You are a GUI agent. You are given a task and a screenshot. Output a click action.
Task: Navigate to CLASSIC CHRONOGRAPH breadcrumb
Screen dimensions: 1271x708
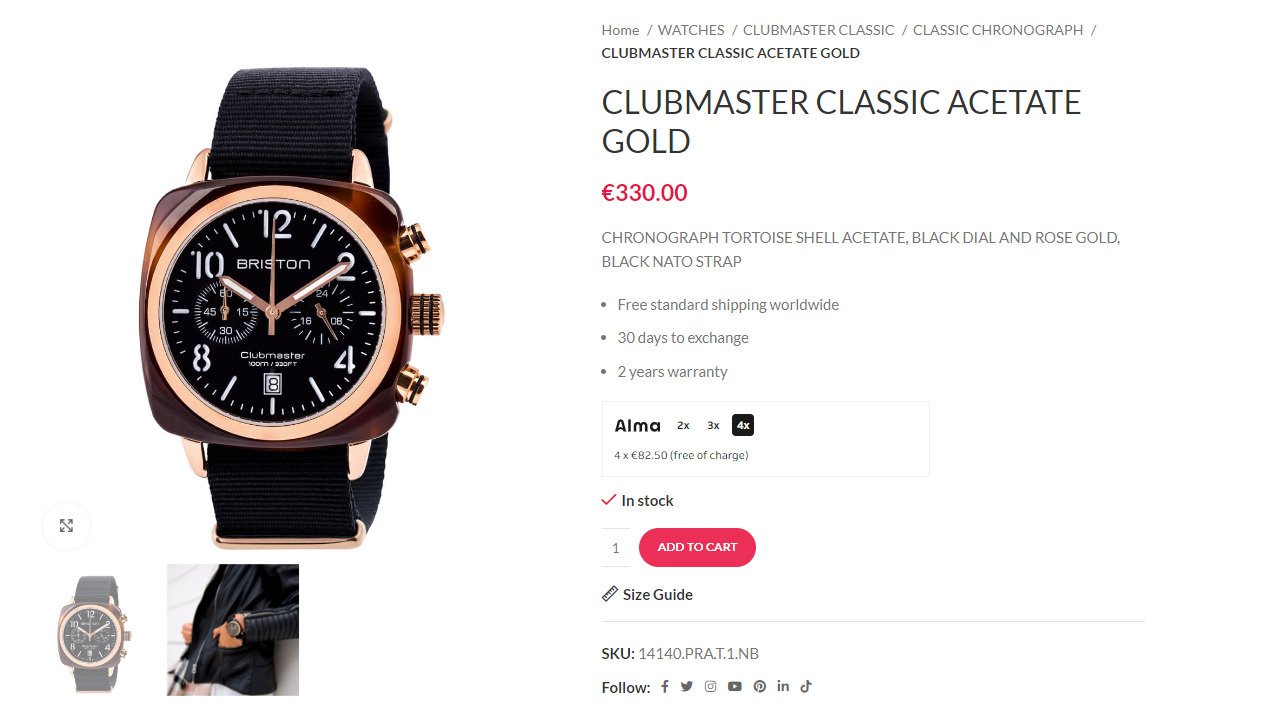pyautogui.click(x=998, y=30)
